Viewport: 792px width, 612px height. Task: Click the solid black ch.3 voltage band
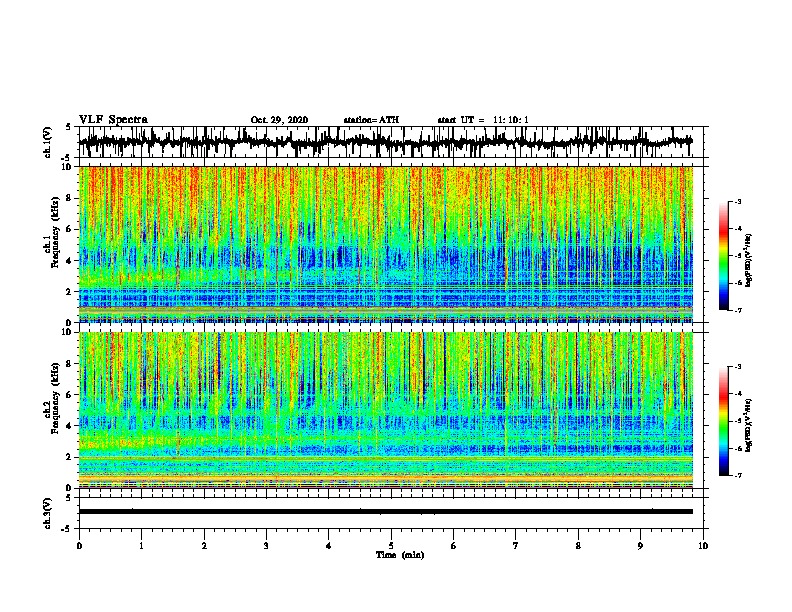(386, 512)
